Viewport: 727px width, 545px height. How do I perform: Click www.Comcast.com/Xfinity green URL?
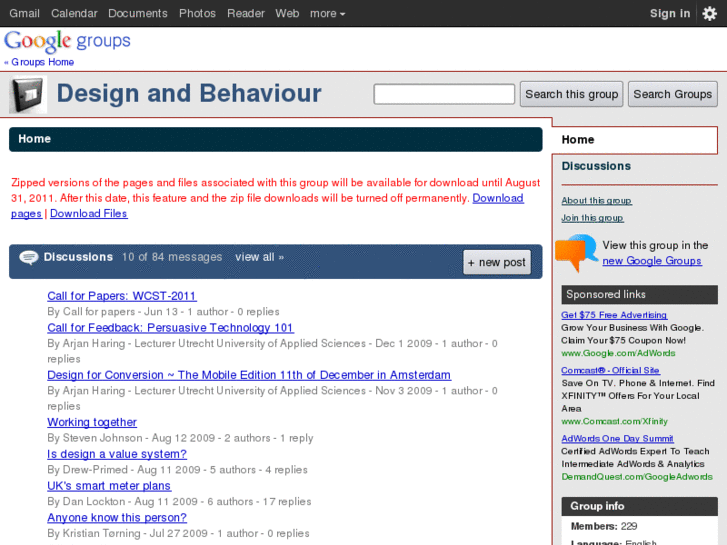614,421
